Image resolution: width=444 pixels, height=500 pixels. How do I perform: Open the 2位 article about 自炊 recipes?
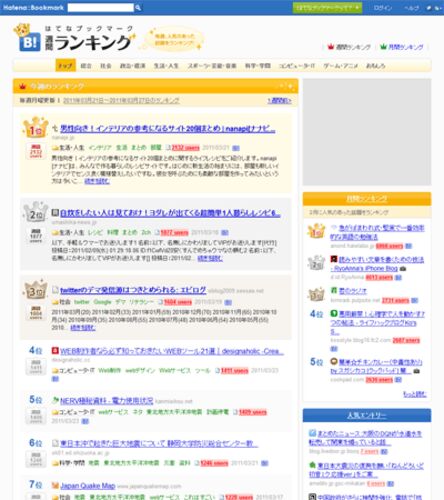(170, 213)
